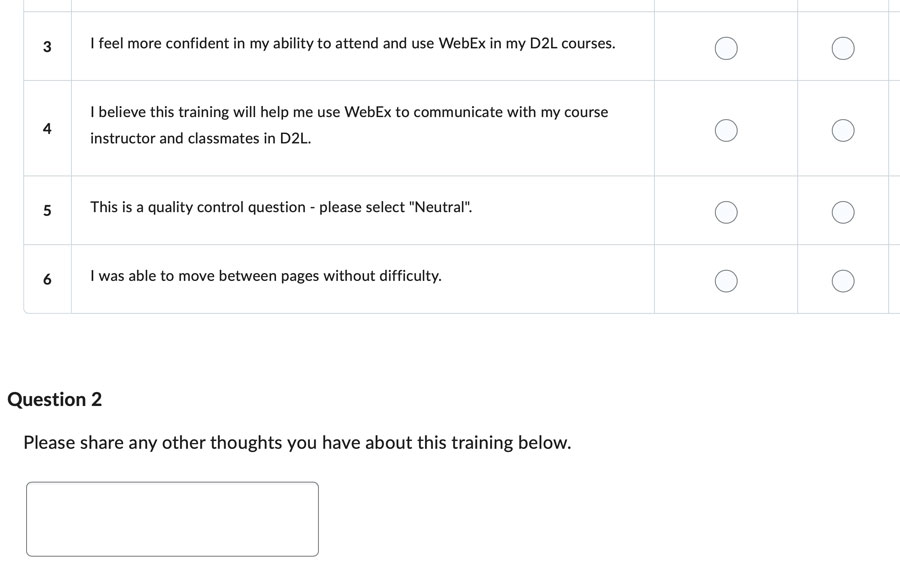Screen dimensions: 900x563
Task: Click row number 3 cell
Action: pos(47,46)
